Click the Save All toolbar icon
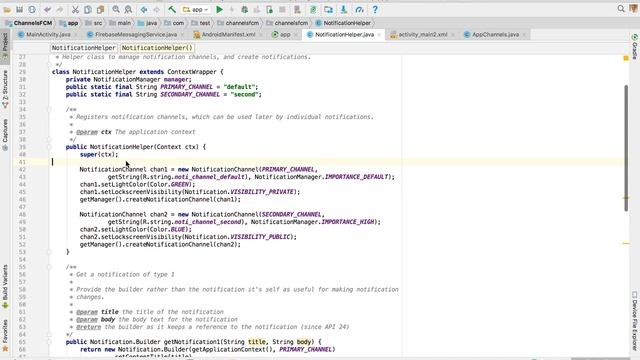This screenshot has width=640, height=360. 19,9
